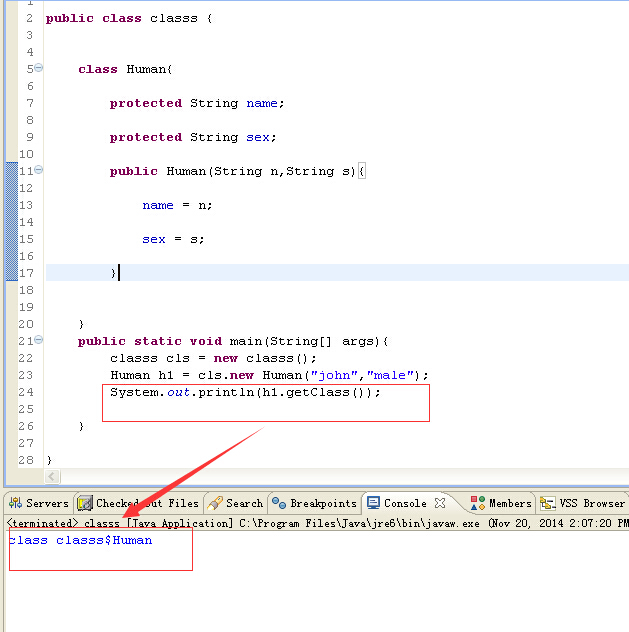This screenshot has height=632, width=629.
Task: Click the Members tab icon
Action: 478,503
